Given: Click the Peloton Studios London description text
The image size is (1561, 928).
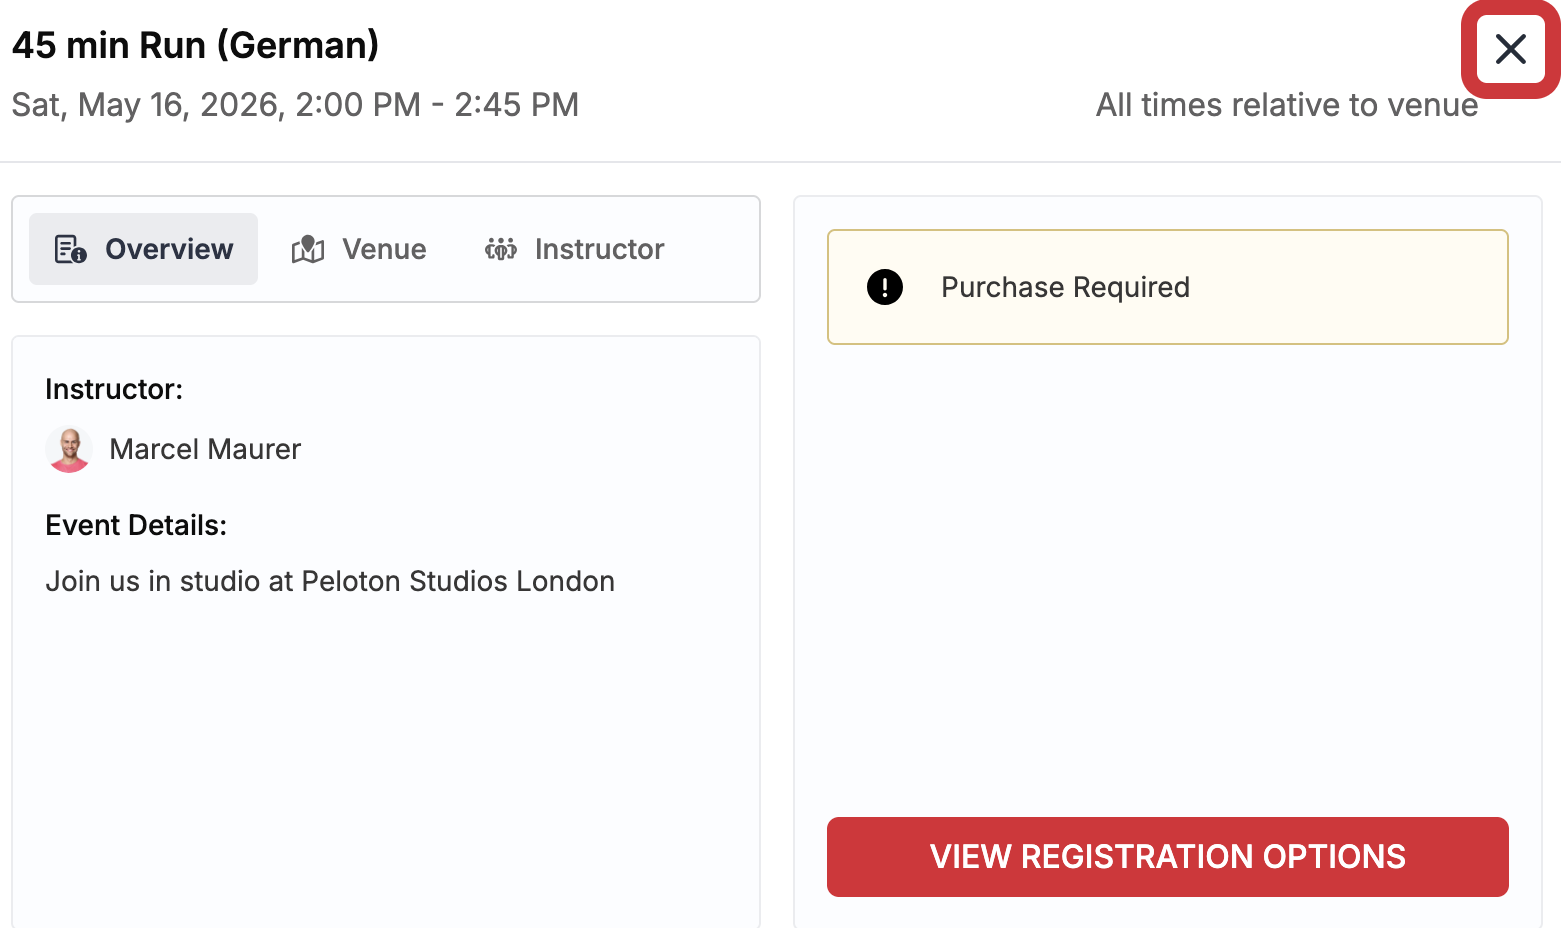Looking at the screenshot, I should coord(330,581).
